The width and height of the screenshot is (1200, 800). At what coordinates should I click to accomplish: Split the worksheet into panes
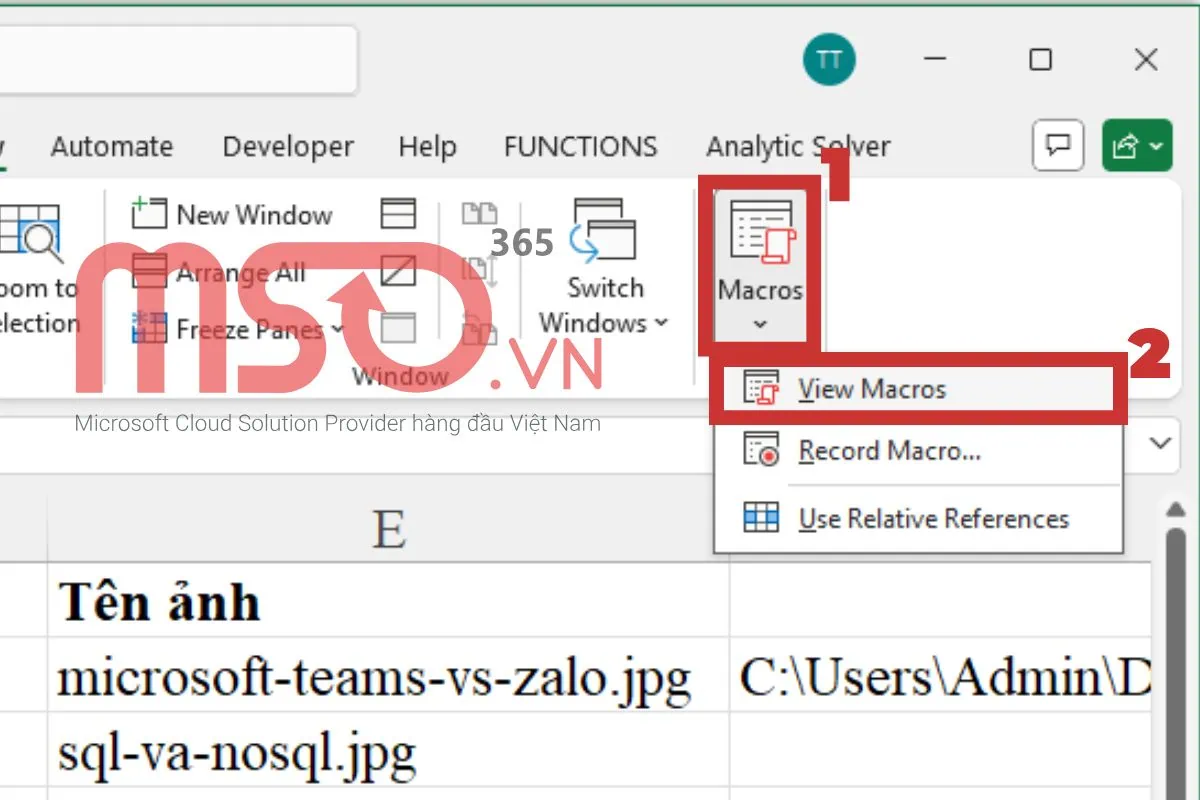pyautogui.click(x=397, y=213)
